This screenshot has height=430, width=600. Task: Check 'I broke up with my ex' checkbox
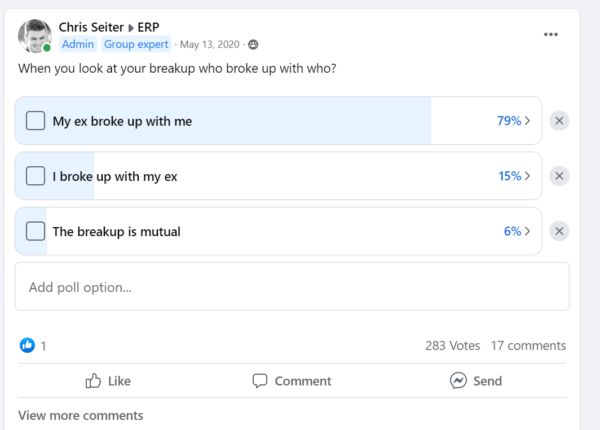click(36, 176)
